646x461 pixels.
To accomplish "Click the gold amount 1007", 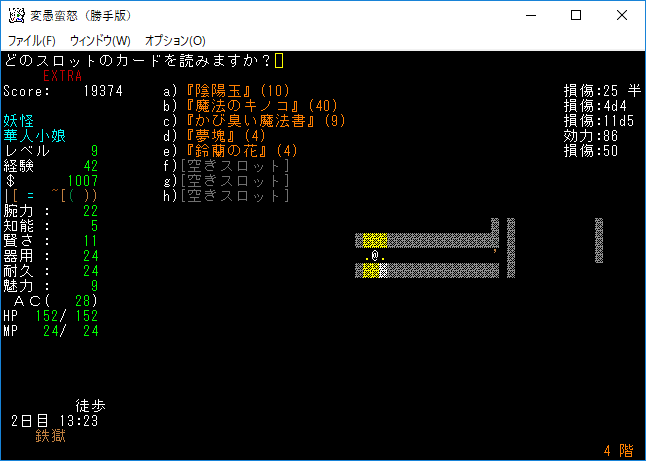I will coord(82,181).
